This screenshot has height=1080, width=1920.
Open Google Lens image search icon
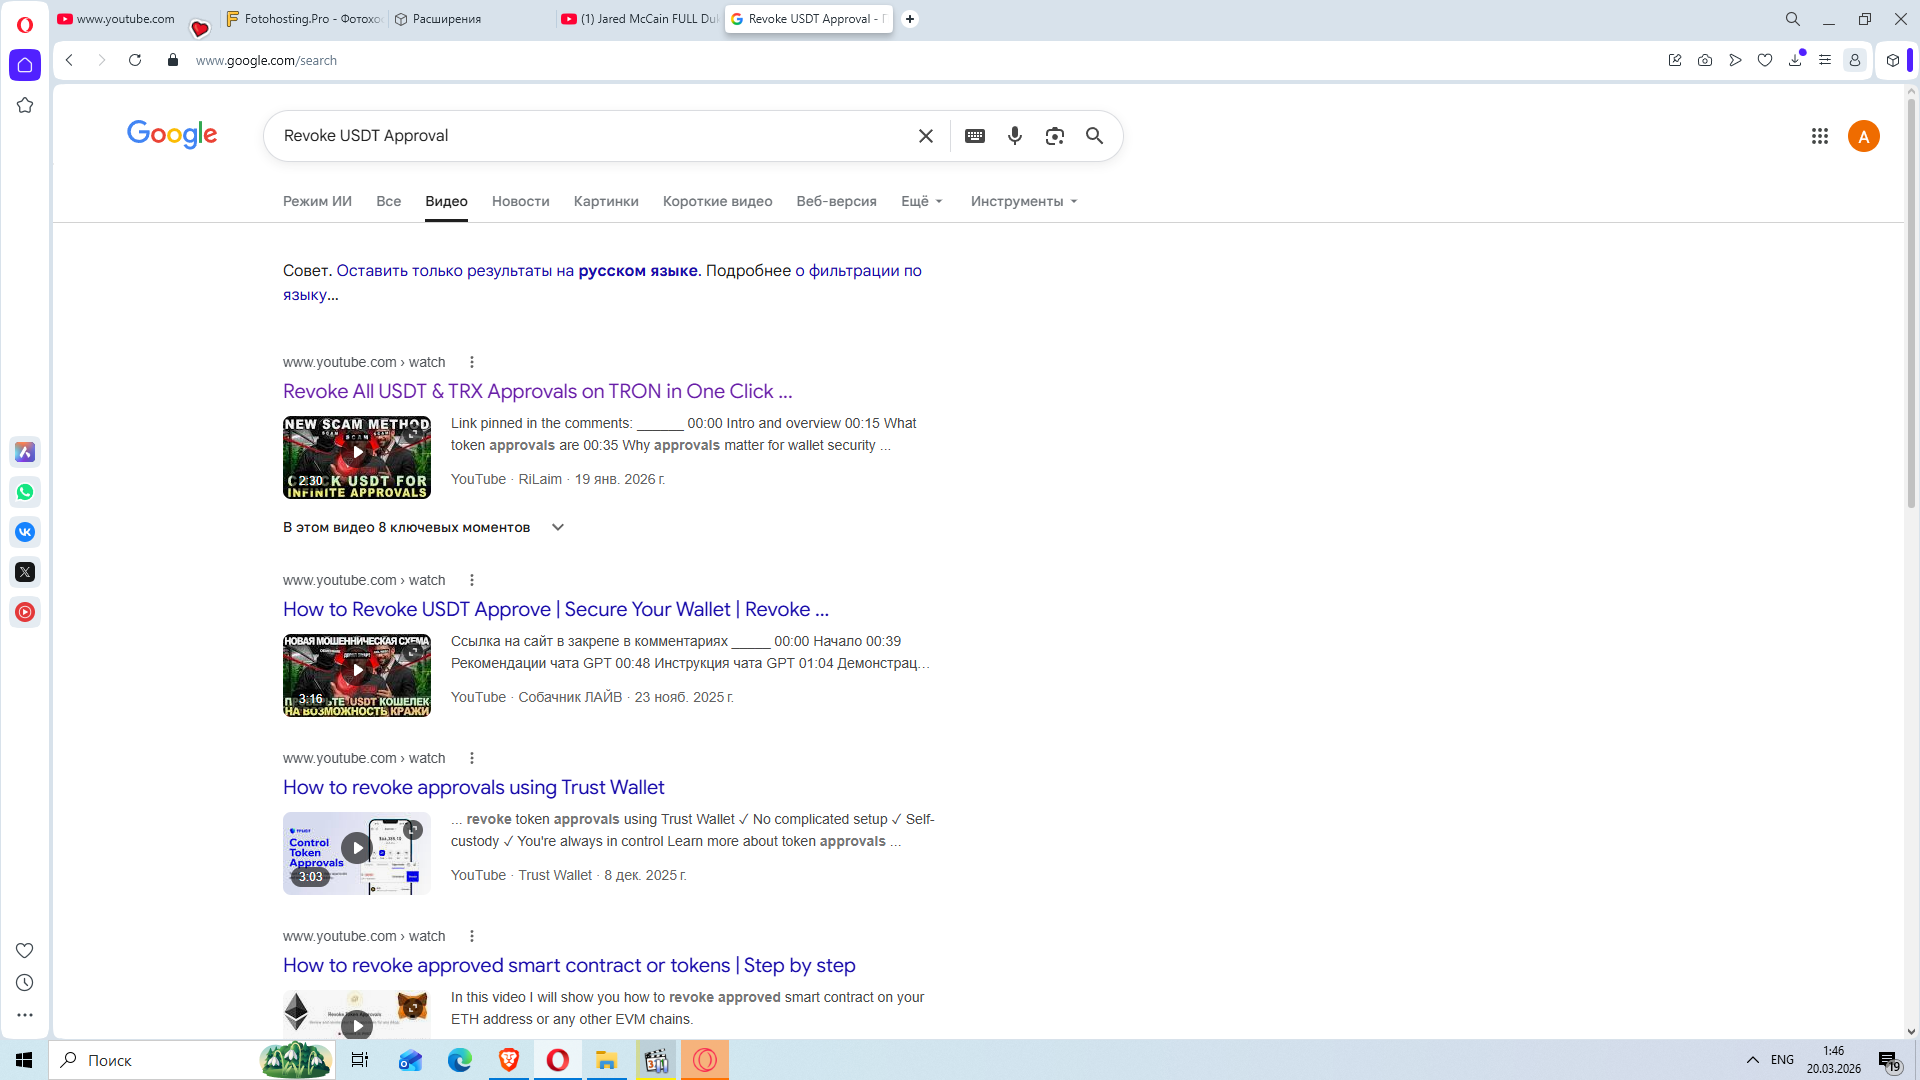point(1054,136)
